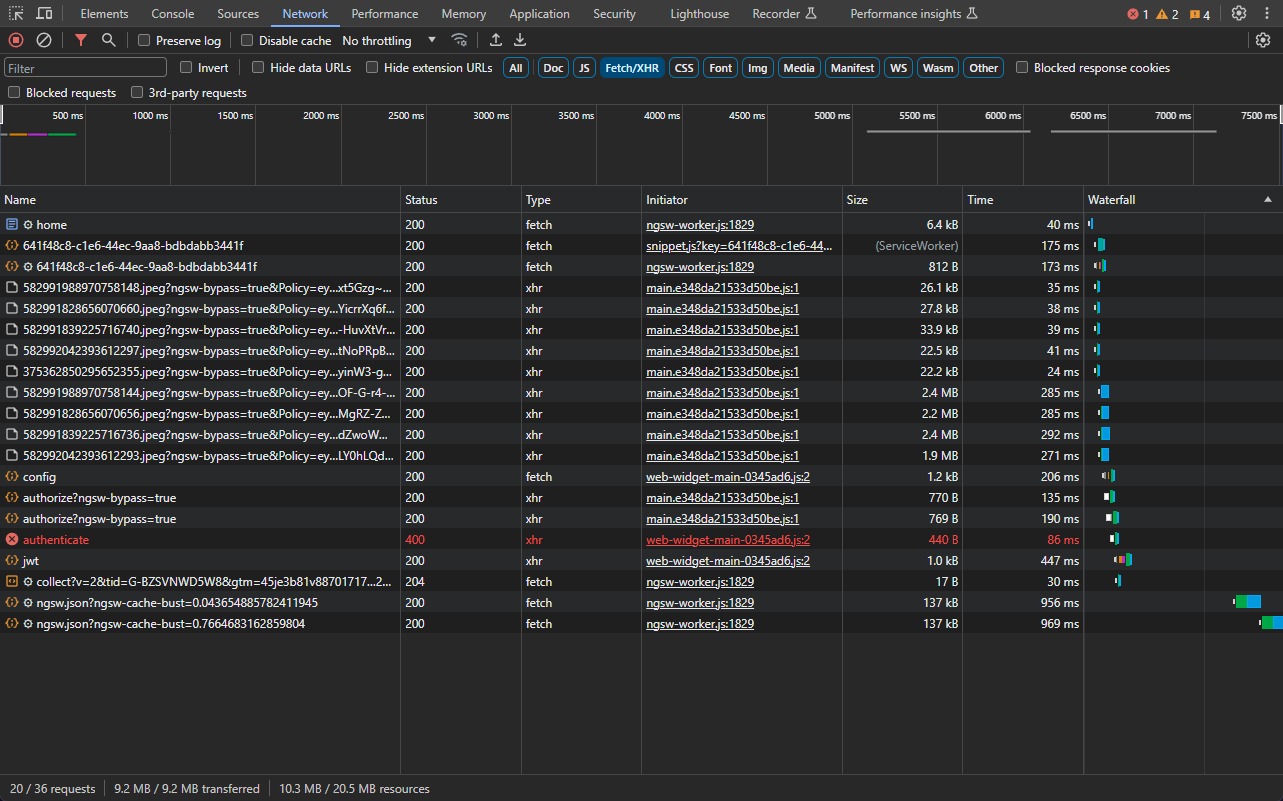Screen dimensions: 1283x801
Task: Enable the Preserve log checkbox
Action: (144, 41)
